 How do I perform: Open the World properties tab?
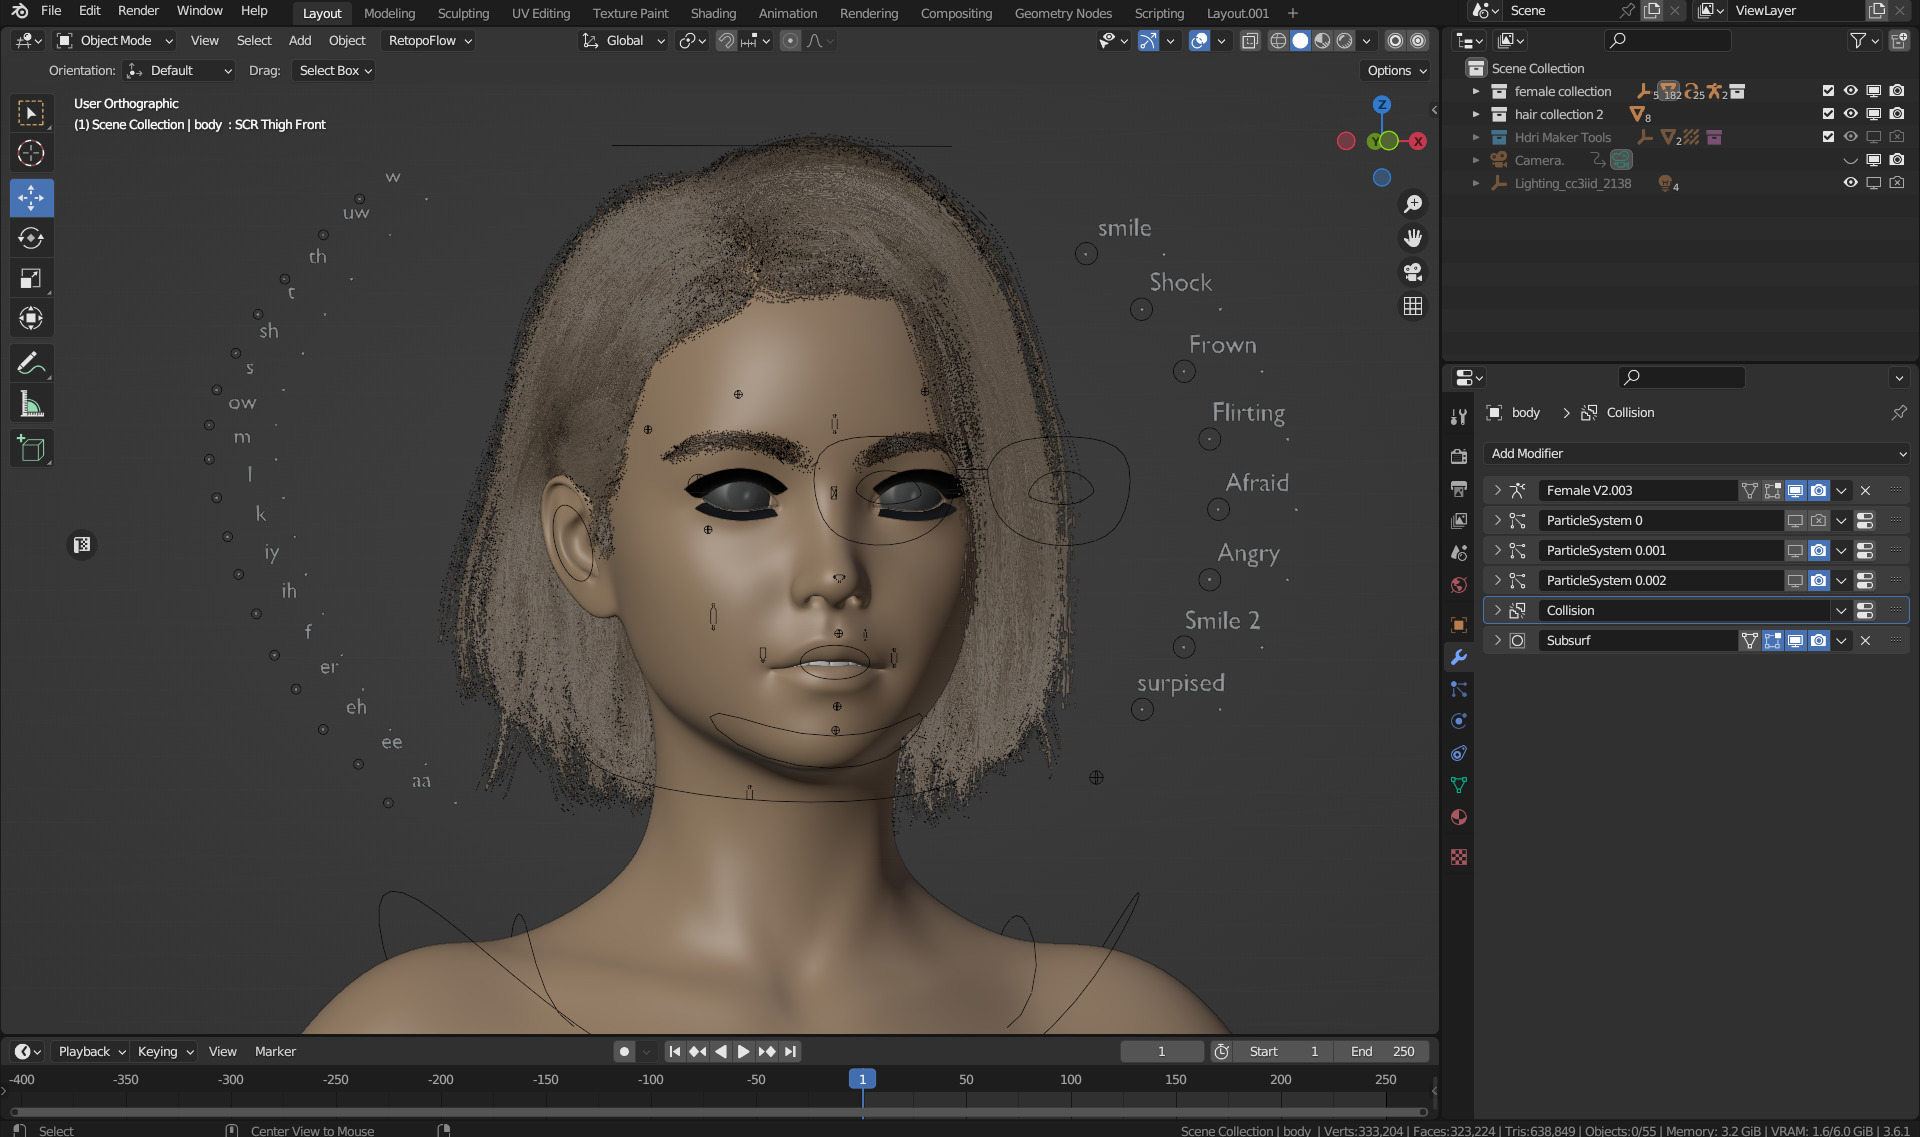(1459, 585)
